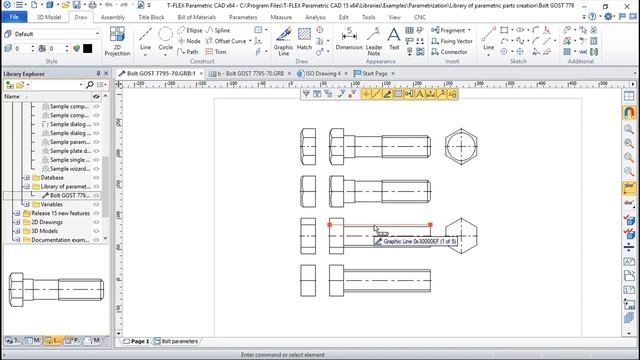Click the Fixing Vector tool
Image resolution: width=640 pixels, height=360 pixels.
click(452, 41)
